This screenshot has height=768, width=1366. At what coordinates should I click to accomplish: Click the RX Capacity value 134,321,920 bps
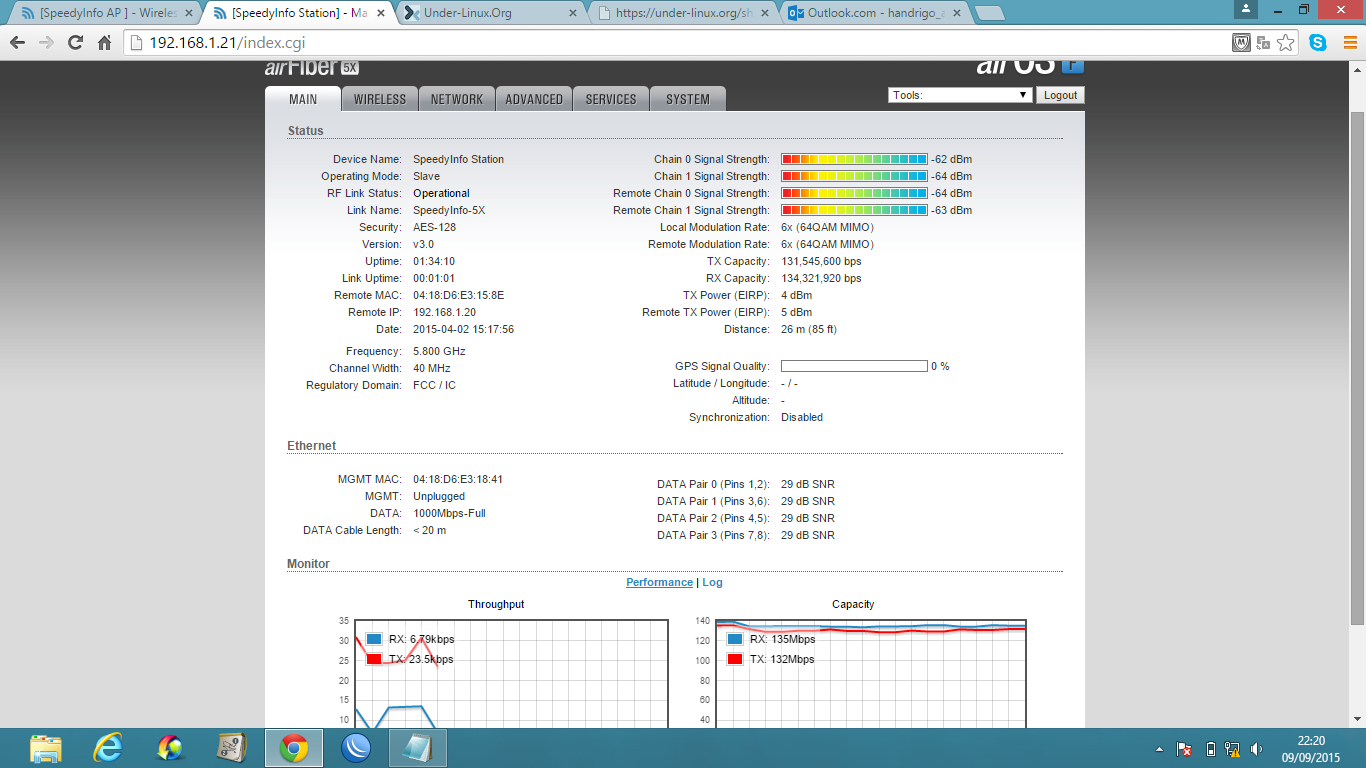coord(821,278)
